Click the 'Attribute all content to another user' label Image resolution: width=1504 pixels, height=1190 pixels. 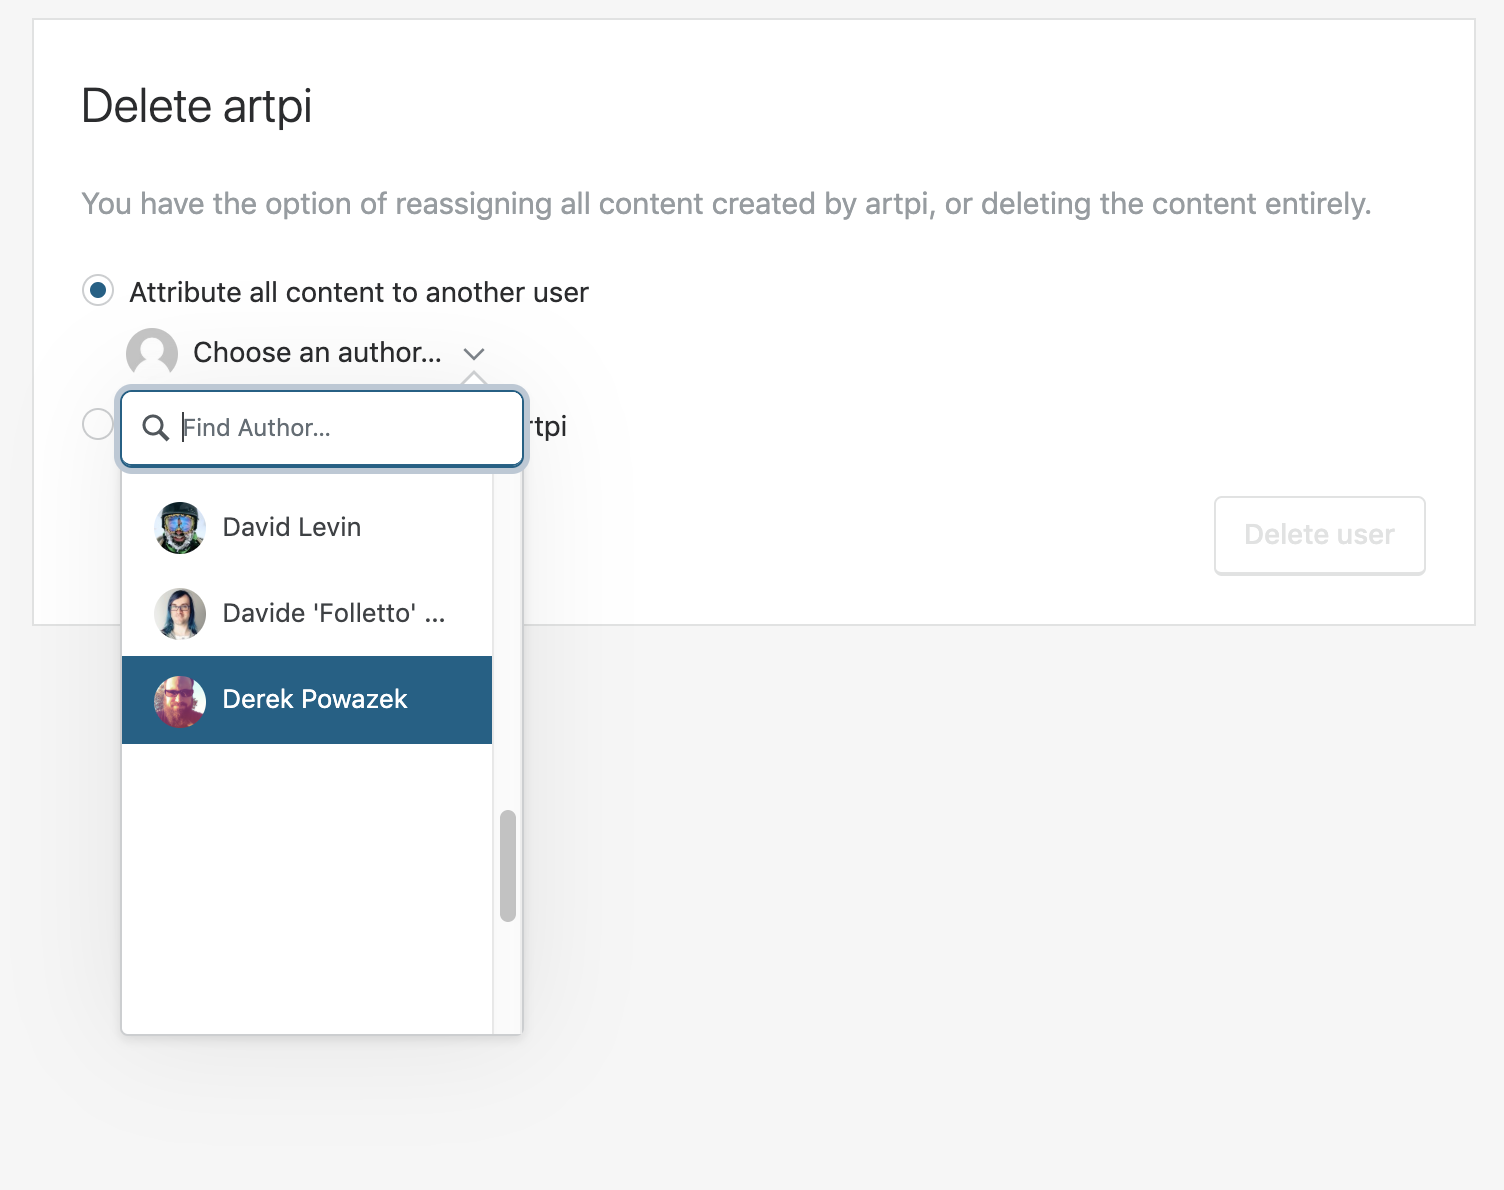click(x=359, y=292)
